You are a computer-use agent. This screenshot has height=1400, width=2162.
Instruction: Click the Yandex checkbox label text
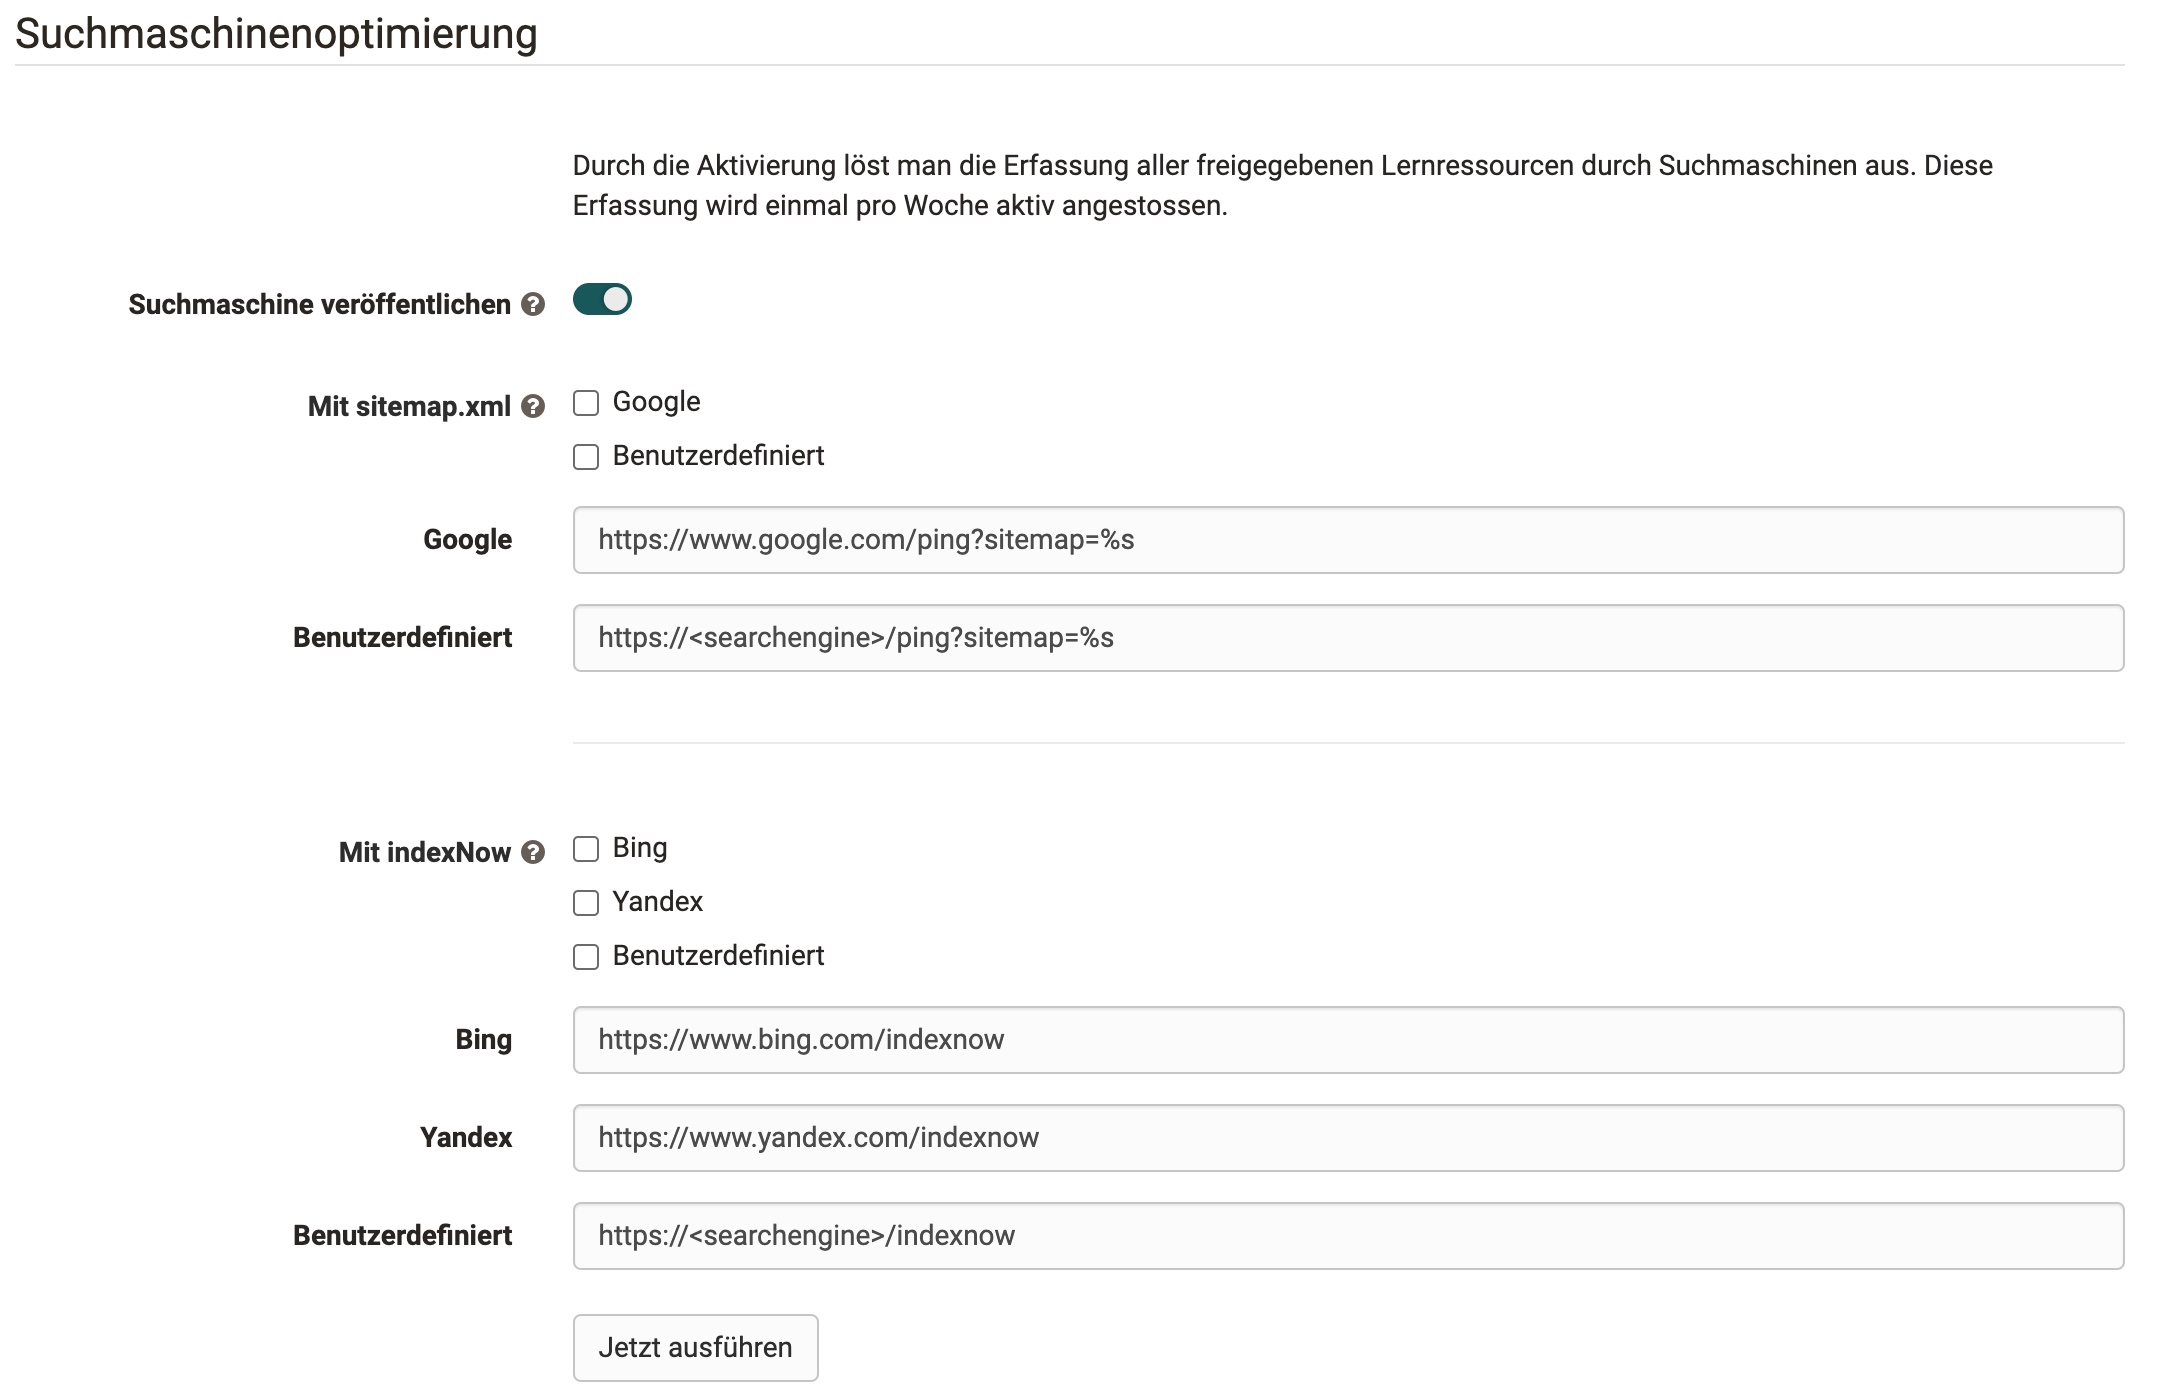pyautogui.click(x=657, y=901)
